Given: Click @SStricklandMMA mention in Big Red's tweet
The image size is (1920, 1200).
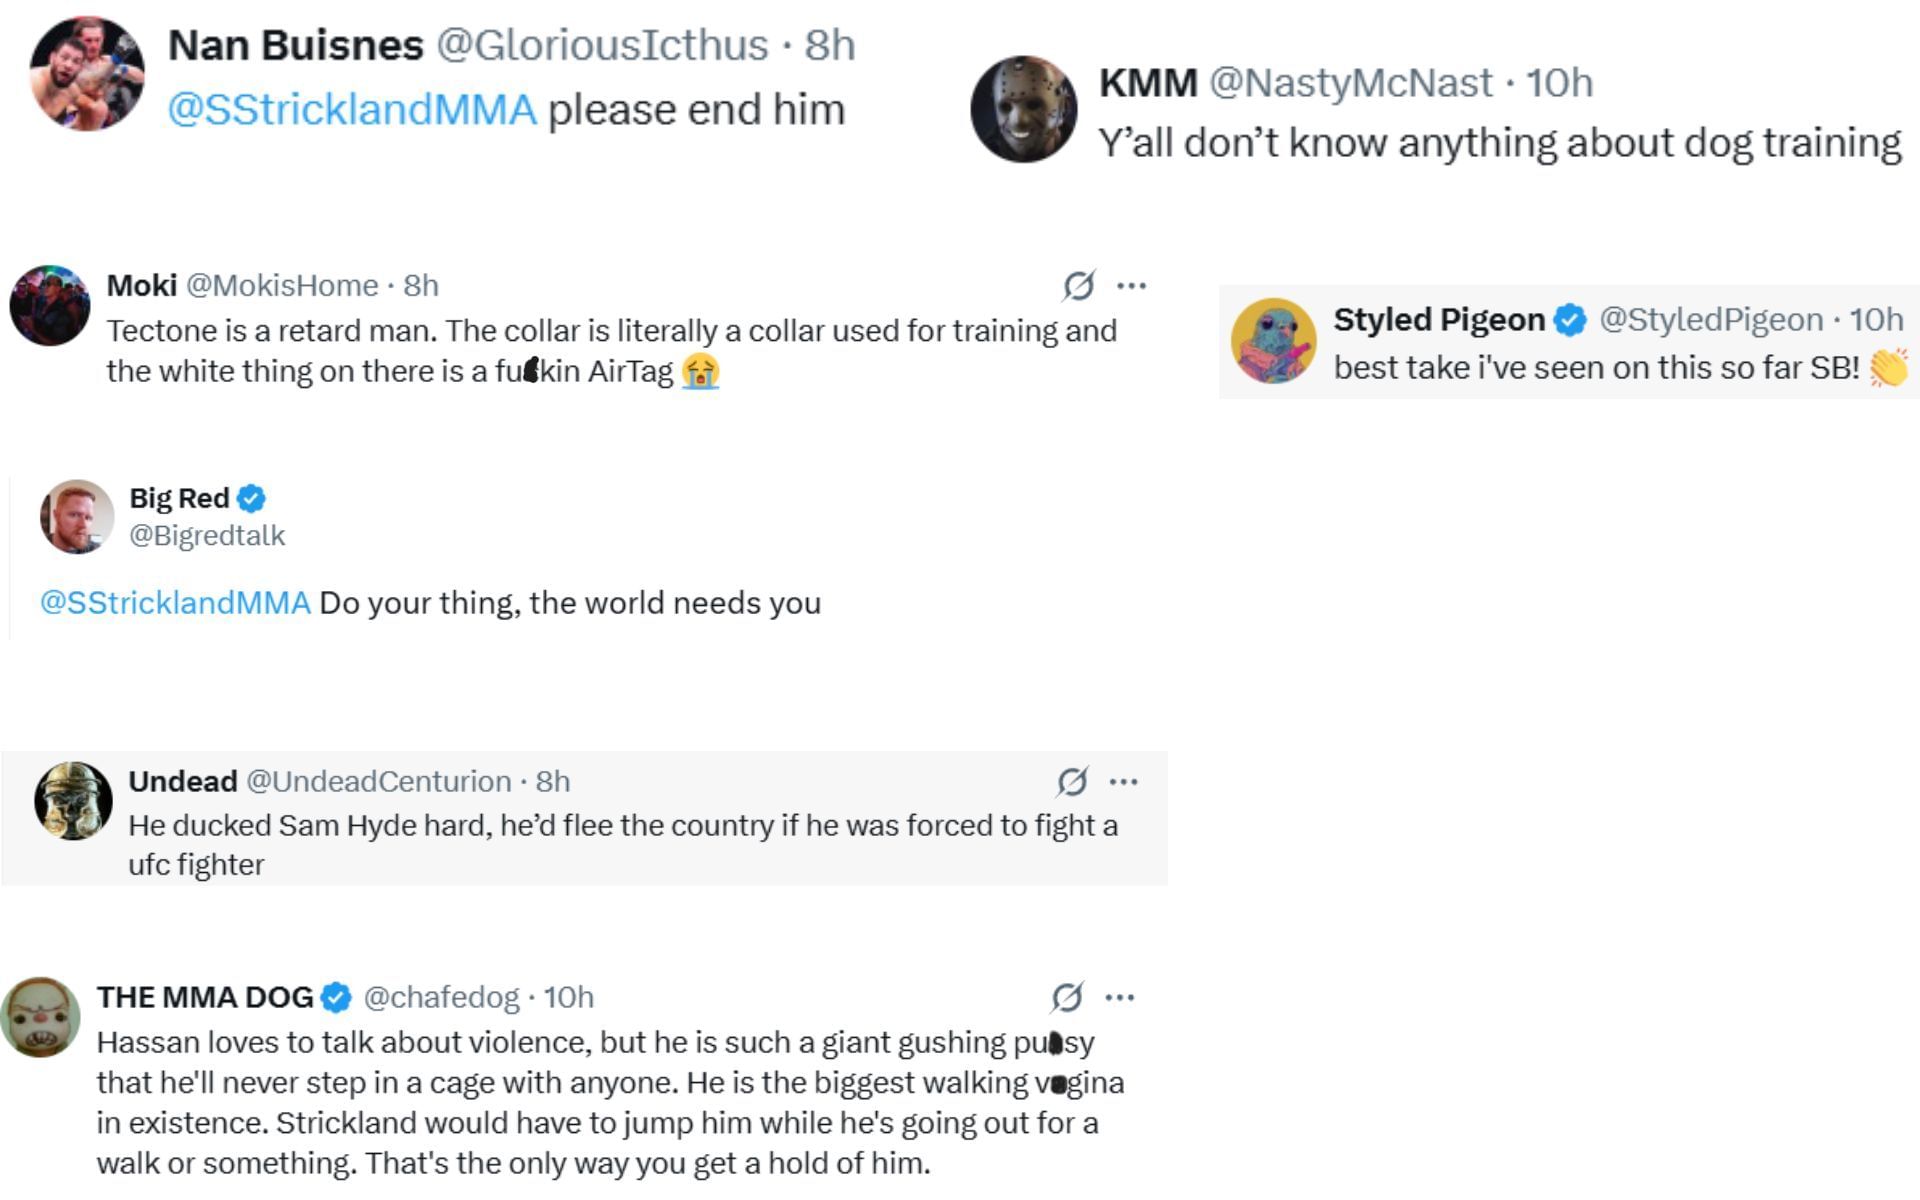Looking at the screenshot, I should click(x=175, y=603).
